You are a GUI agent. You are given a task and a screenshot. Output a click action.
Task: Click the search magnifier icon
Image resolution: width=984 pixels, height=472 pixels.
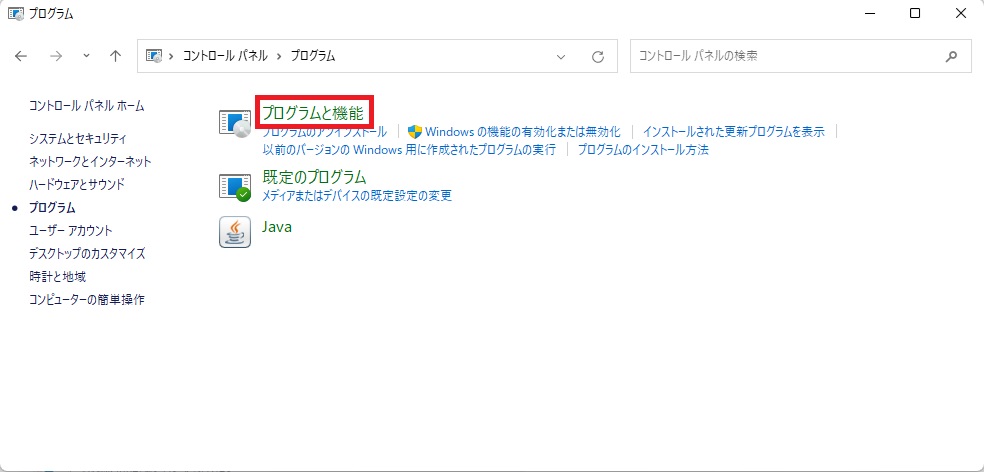point(951,56)
